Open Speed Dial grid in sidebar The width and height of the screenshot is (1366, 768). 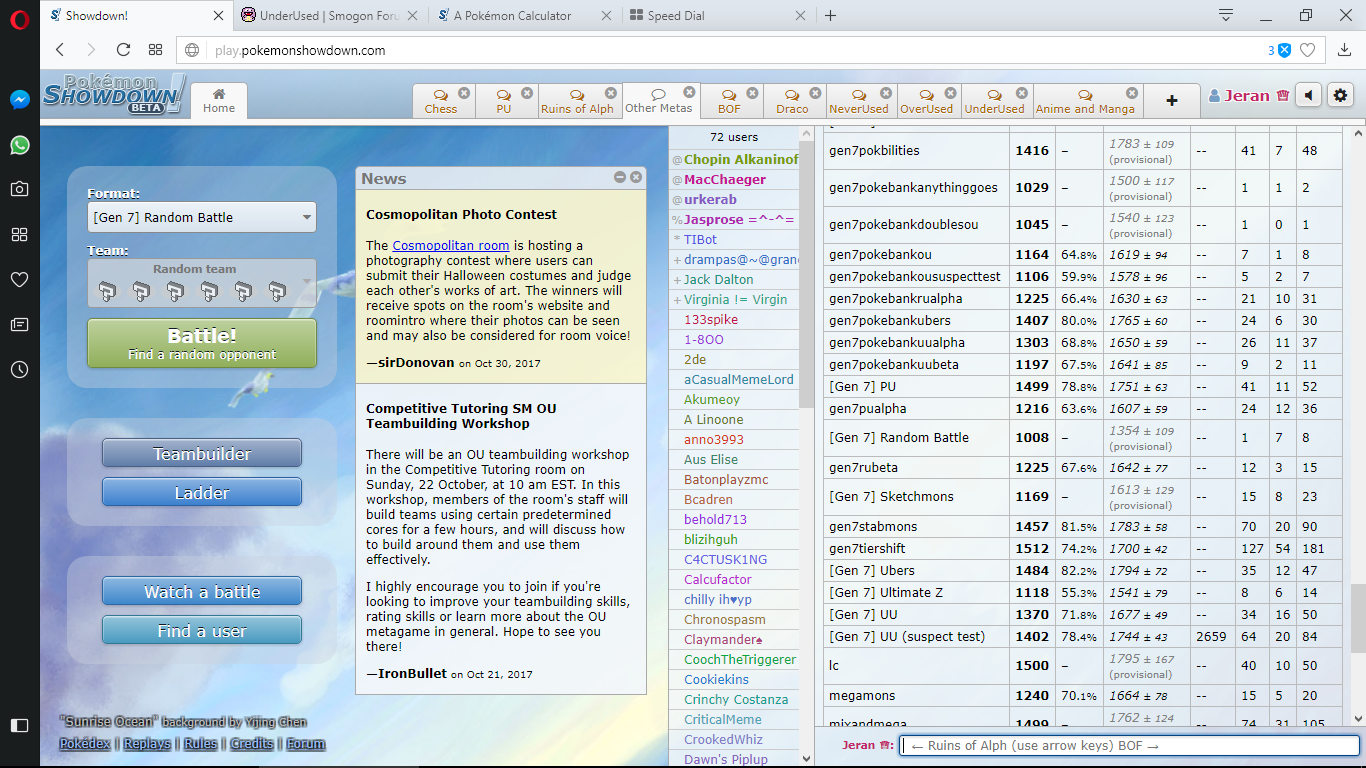19,234
